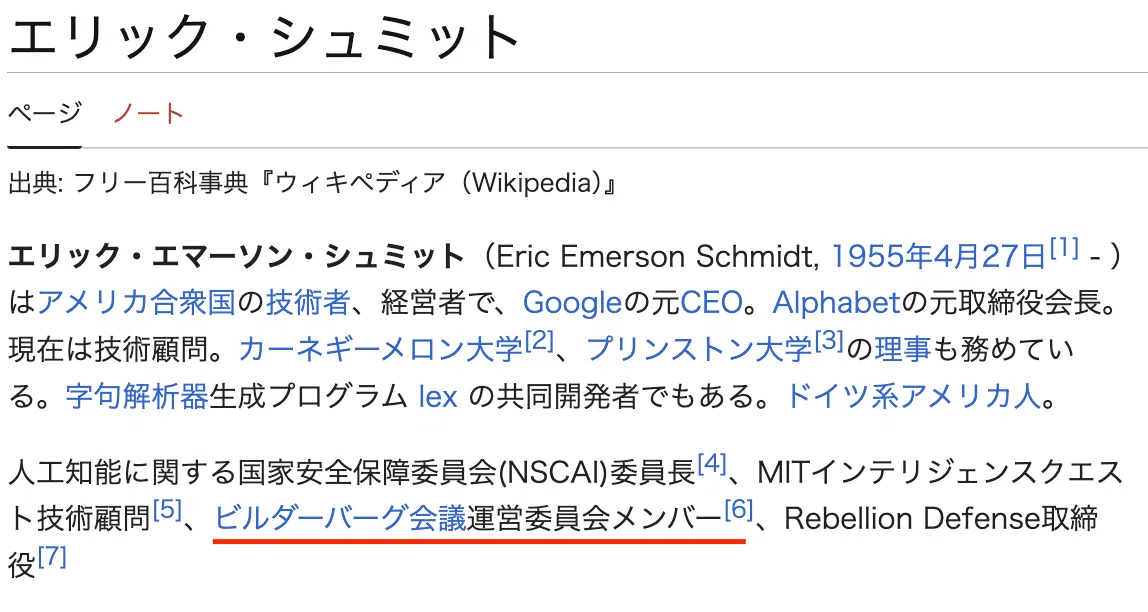The height and width of the screenshot is (612, 1148).
Task: Open the アメリカ合衆国 link
Action: coord(136,302)
